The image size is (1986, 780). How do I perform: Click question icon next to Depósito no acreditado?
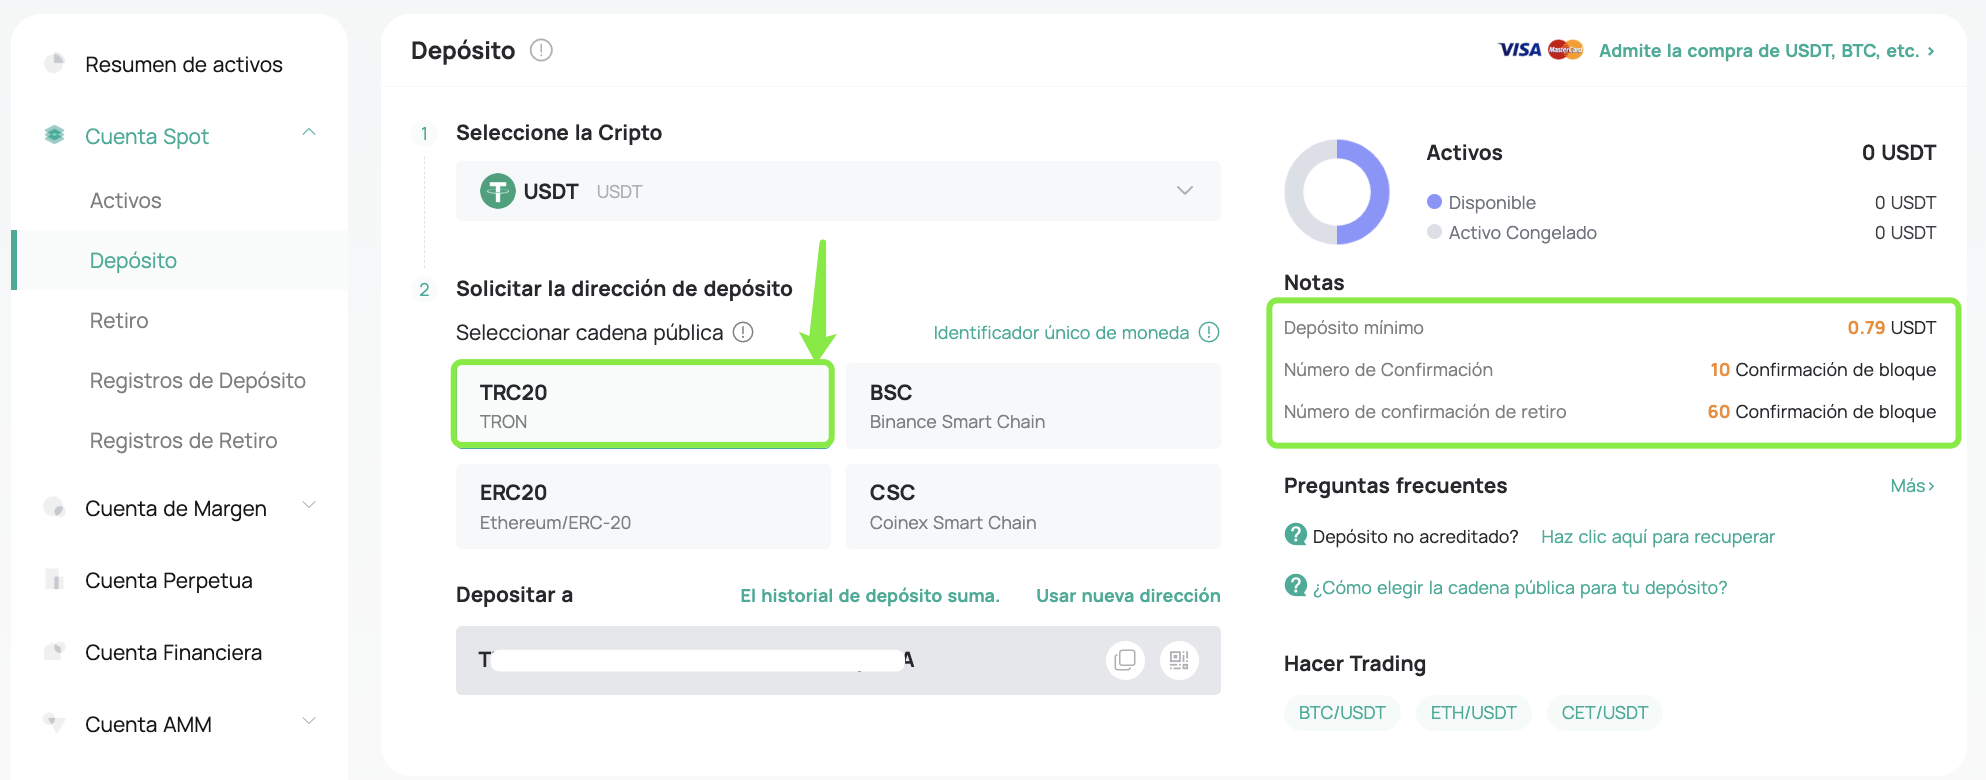pos(1295,535)
